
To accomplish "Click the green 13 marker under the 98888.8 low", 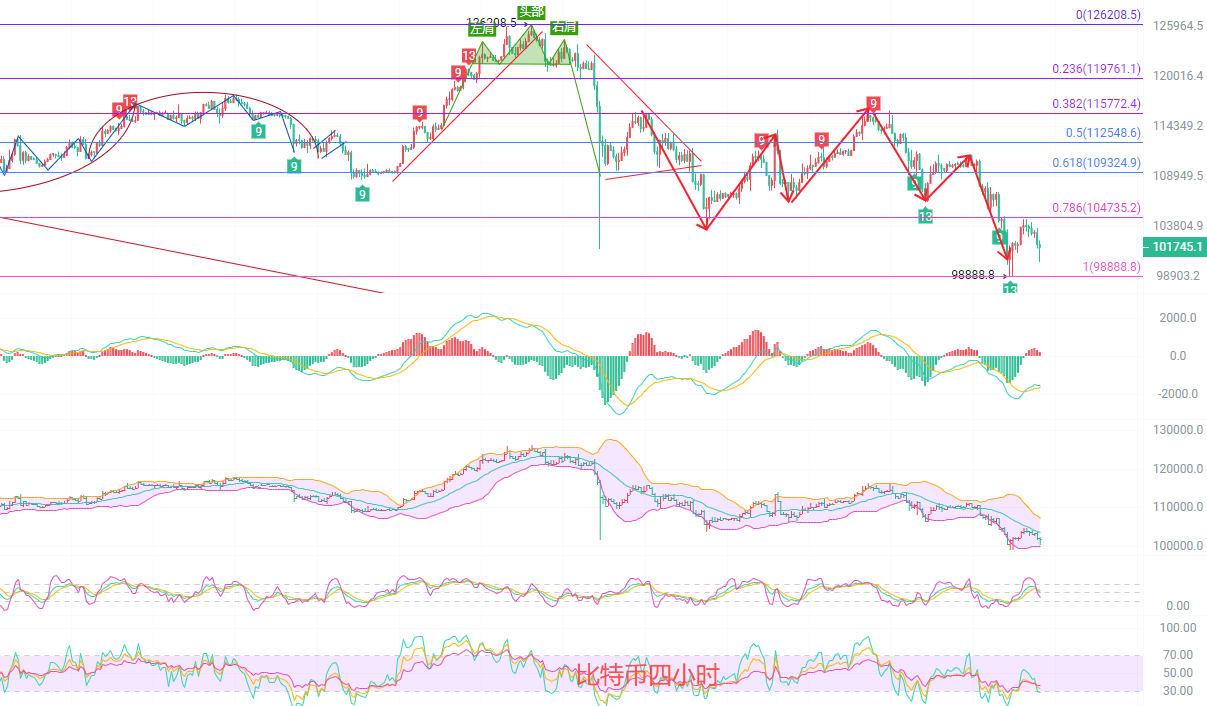I will (x=1010, y=289).
